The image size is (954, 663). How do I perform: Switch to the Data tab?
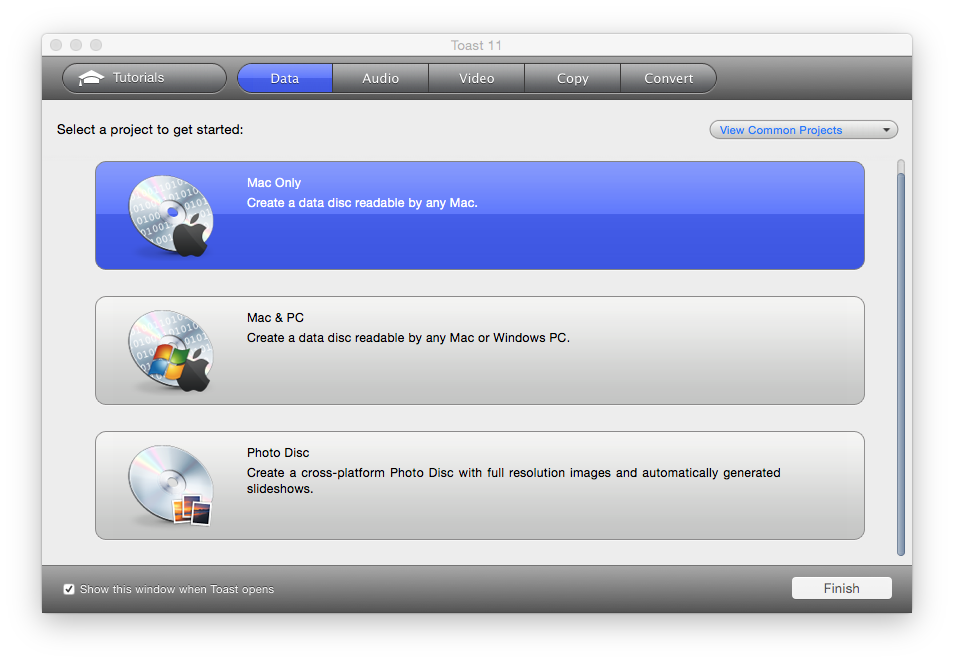click(285, 78)
